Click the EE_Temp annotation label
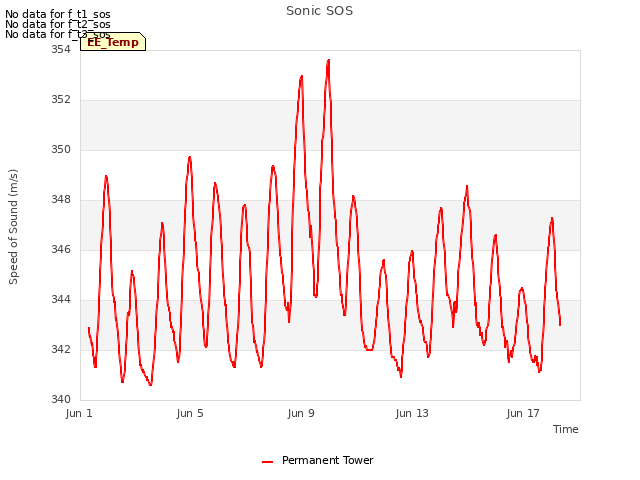 113,42
